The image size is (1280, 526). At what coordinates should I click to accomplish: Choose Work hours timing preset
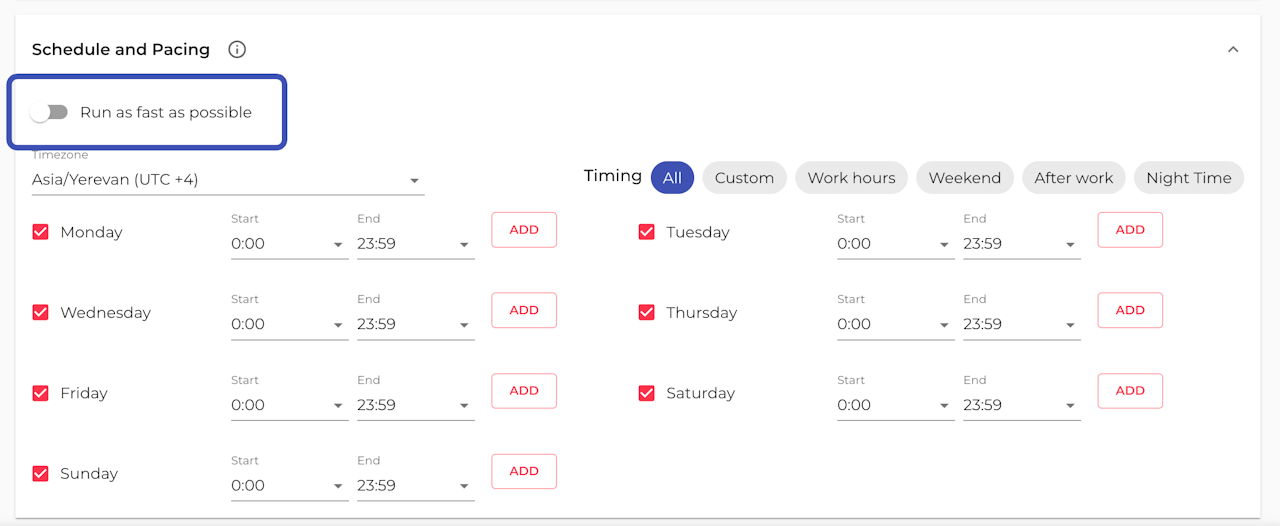pyautogui.click(x=851, y=178)
